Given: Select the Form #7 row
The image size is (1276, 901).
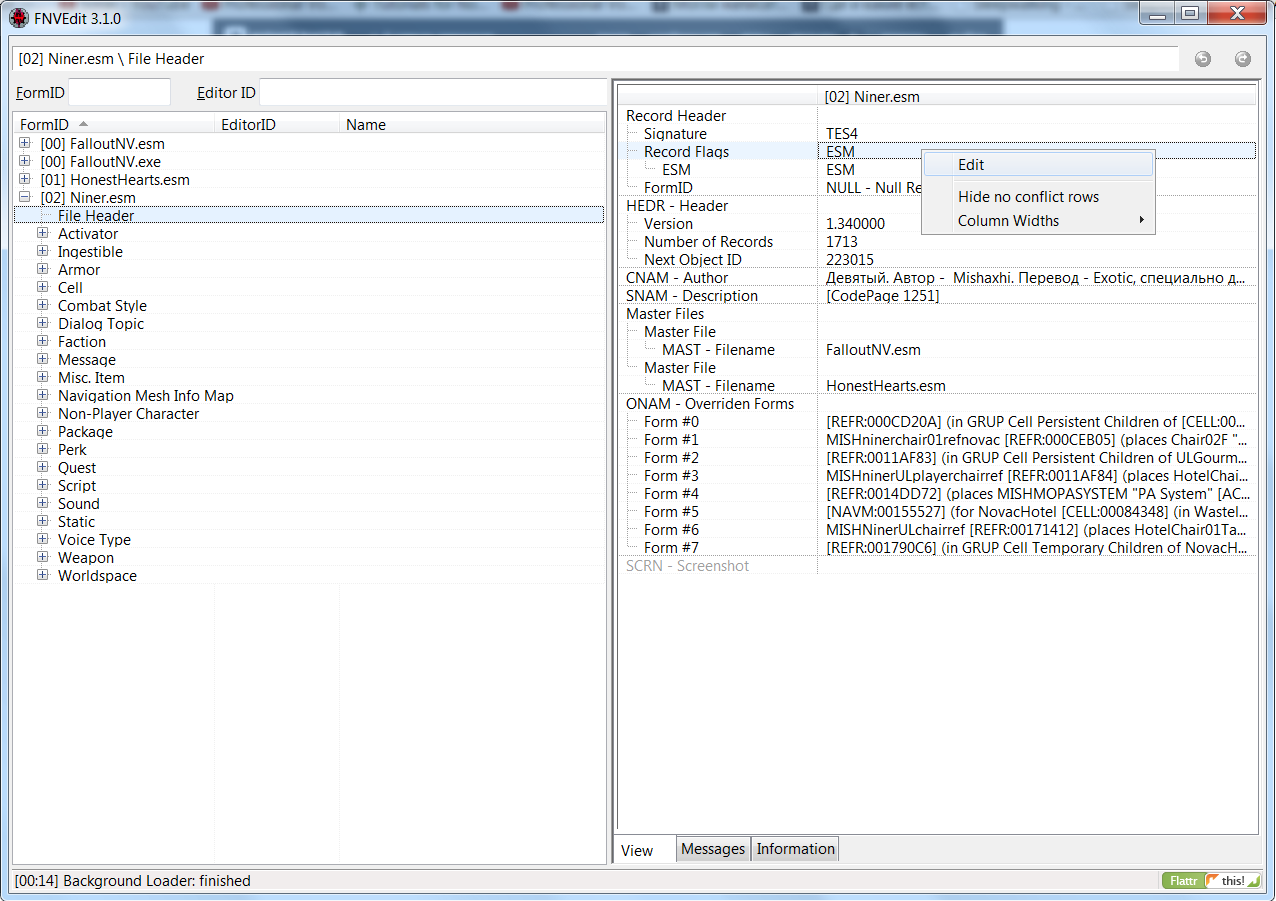Looking at the screenshot, I should point(936,547).
